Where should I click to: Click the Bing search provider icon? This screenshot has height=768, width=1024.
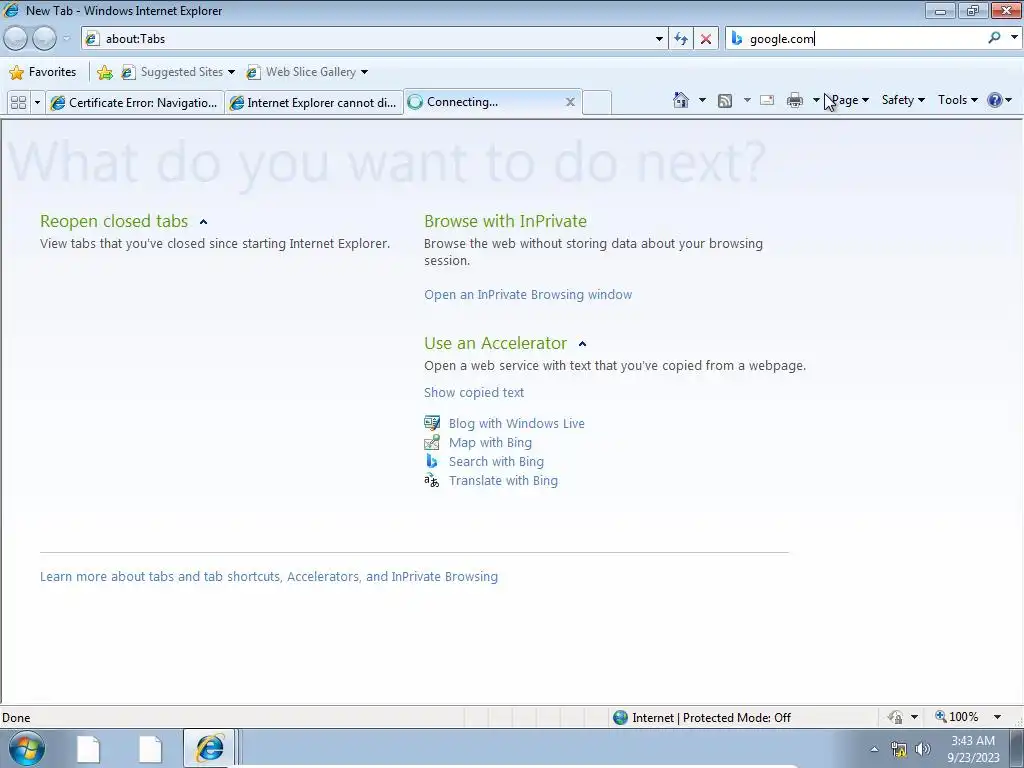[737, 39]
